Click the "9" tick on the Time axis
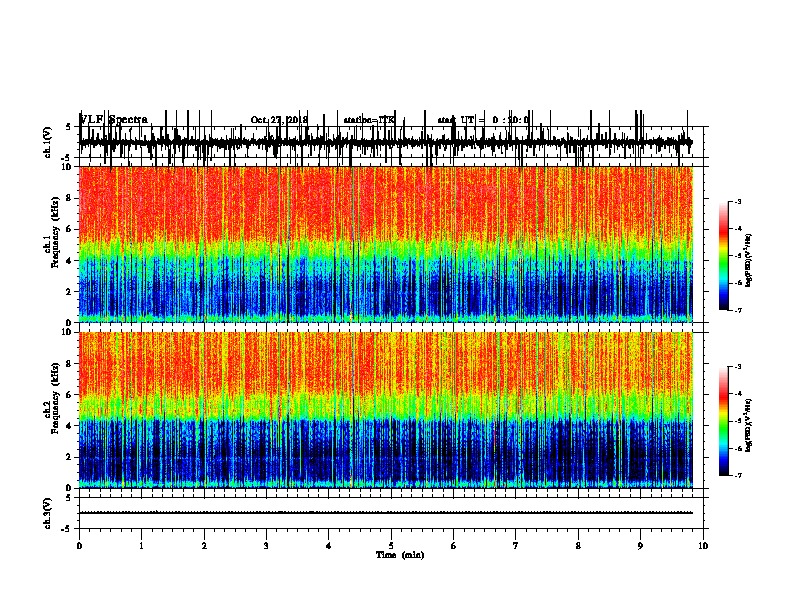The height and width of the screenshot is (612, 792). (x=640, y=546)
